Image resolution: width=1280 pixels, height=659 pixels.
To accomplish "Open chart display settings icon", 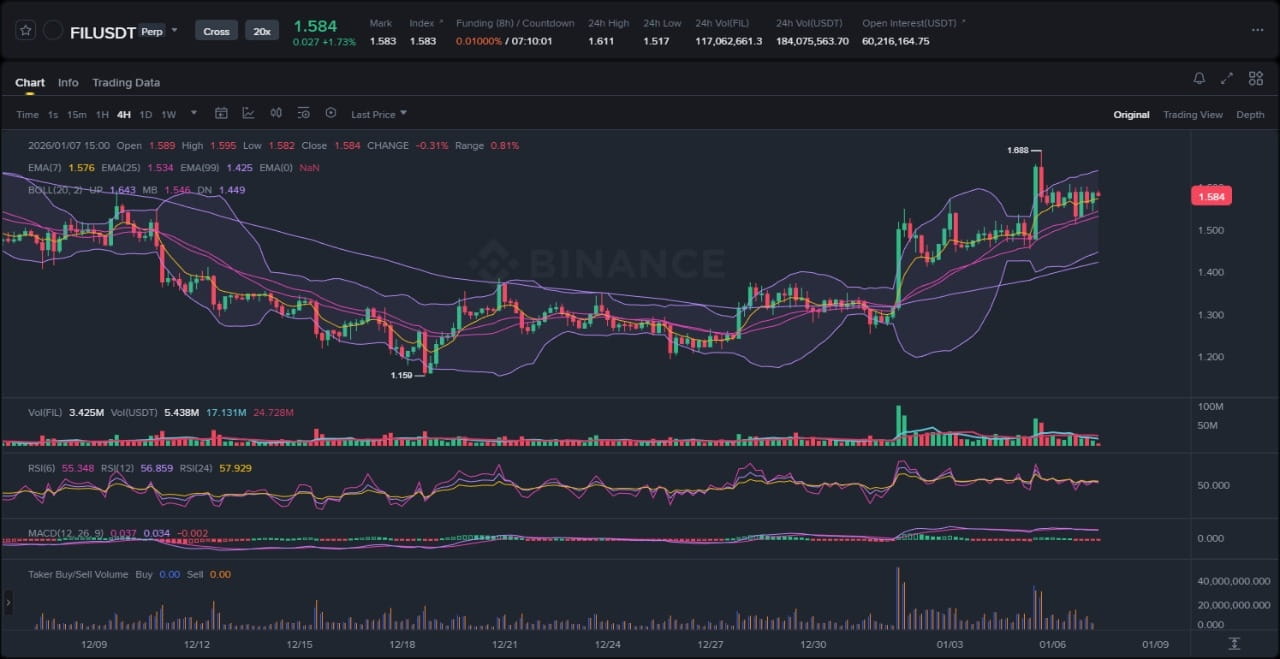I will [x=303, y=114].
